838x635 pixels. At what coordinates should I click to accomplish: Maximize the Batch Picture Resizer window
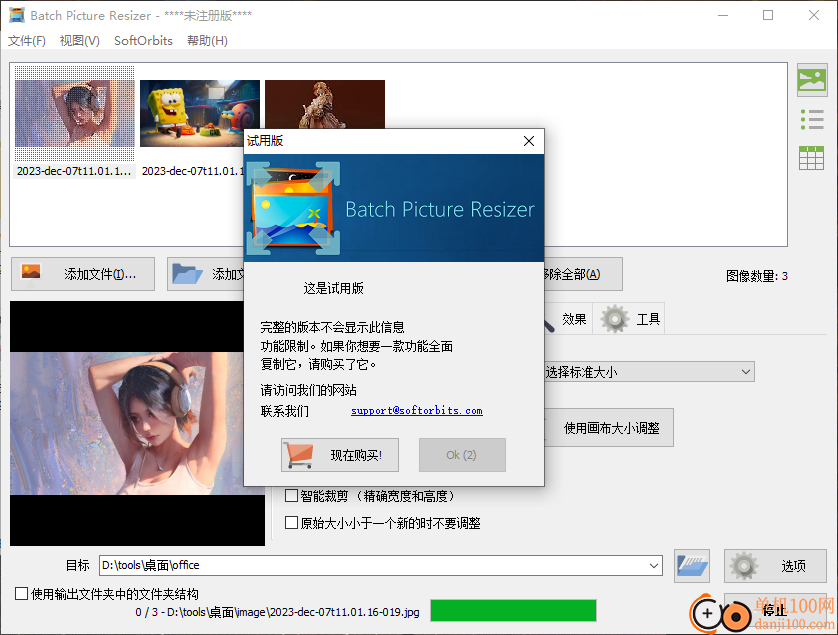click(x=768, y=16)
